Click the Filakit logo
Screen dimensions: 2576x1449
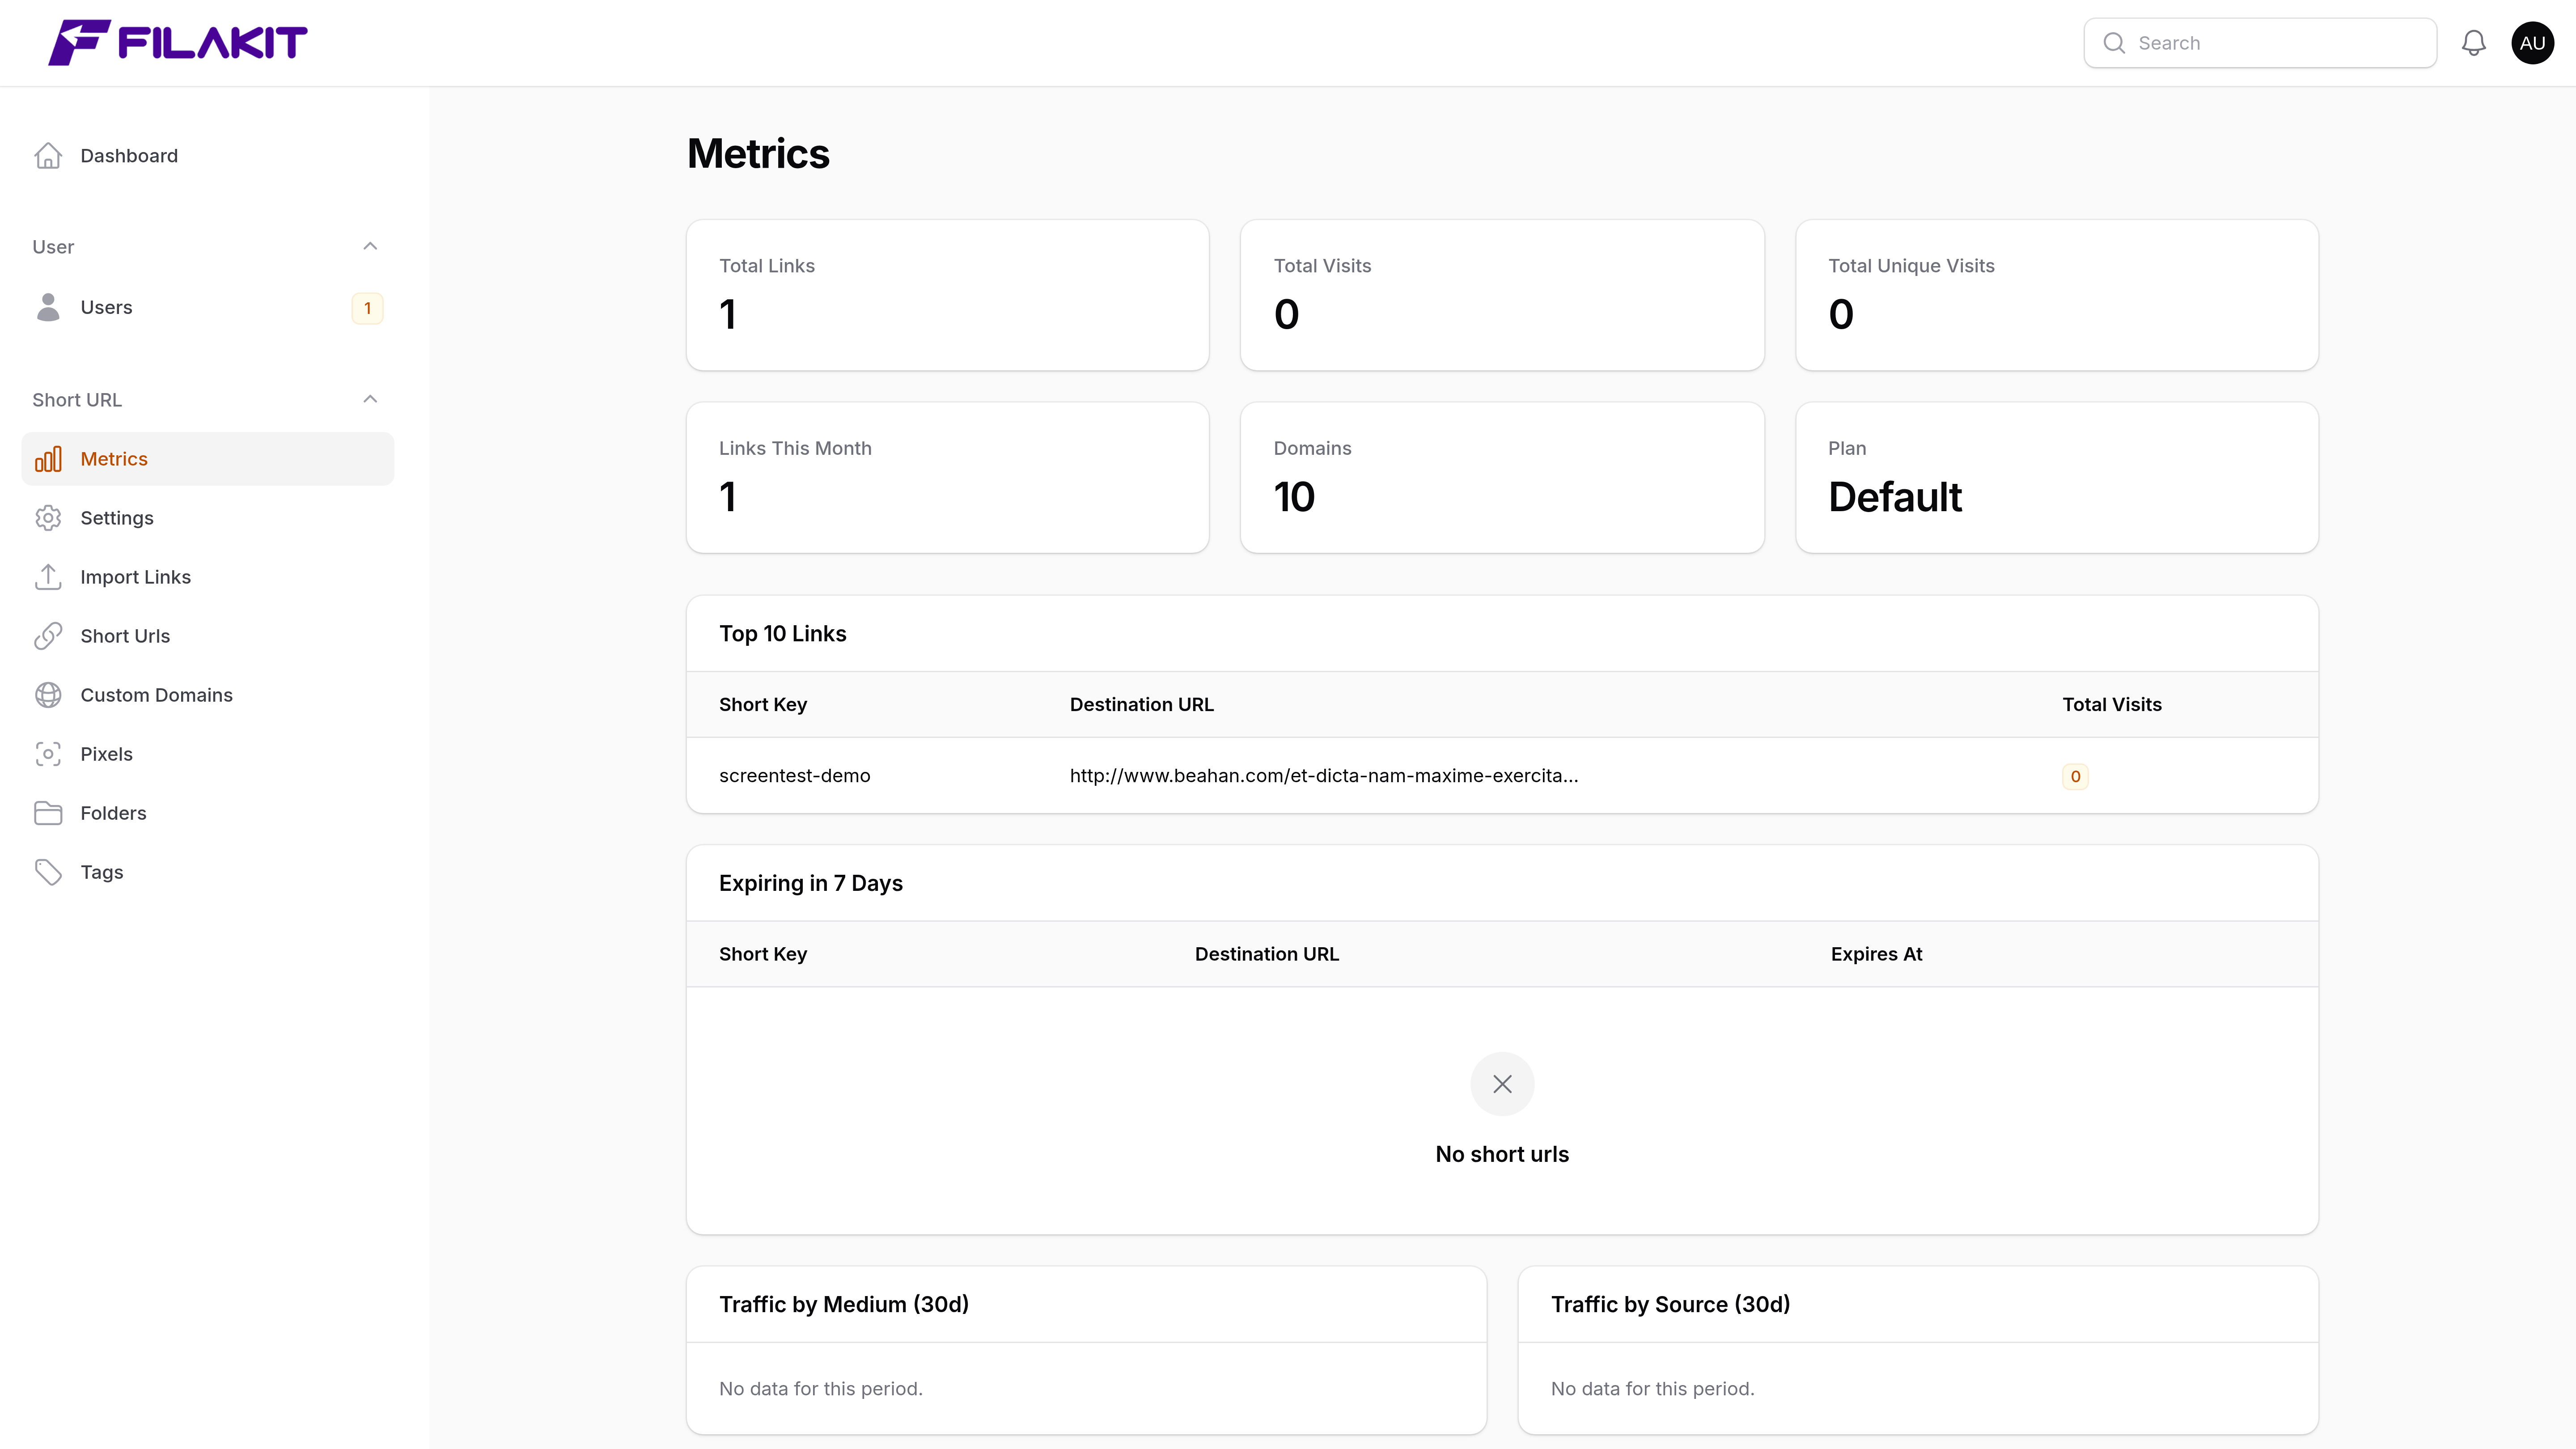tap(178, 42)
